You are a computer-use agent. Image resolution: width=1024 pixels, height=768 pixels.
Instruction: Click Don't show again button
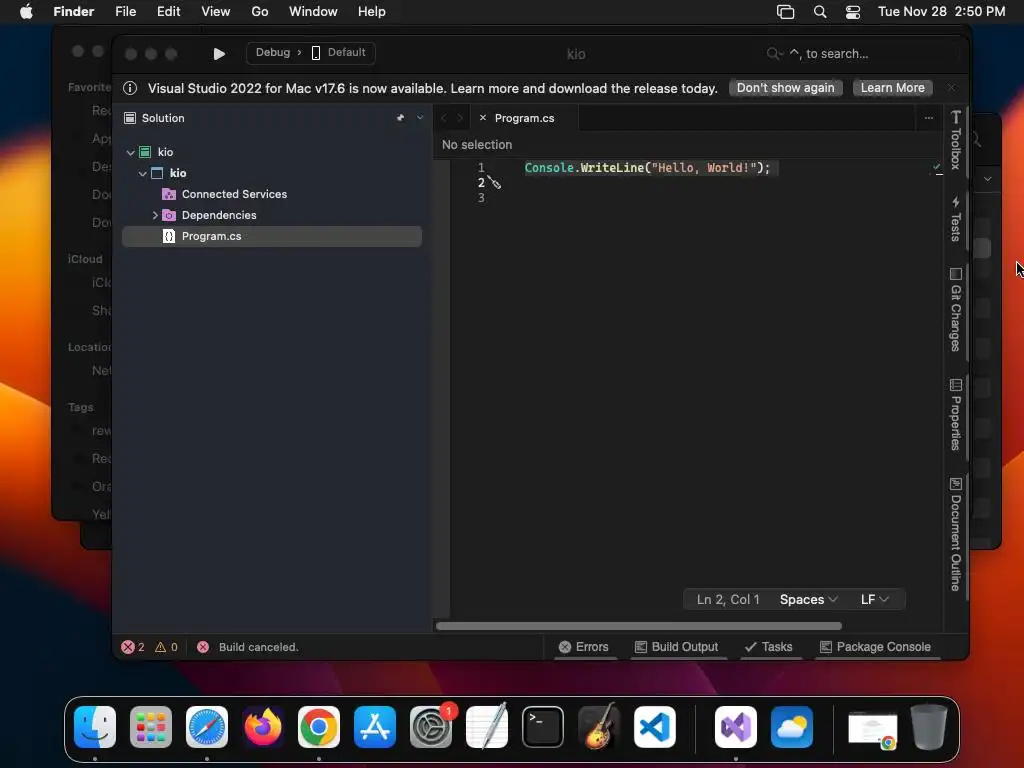785,88
